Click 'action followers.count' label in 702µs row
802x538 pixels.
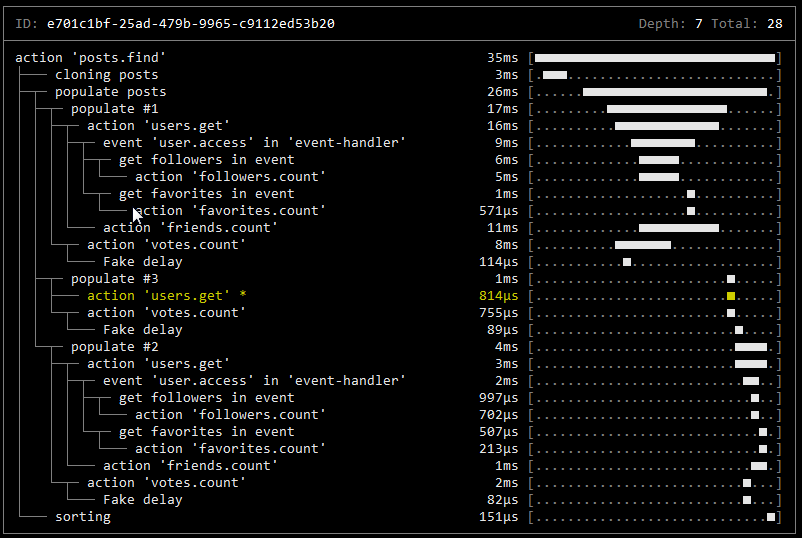click(x=230, y=415)
